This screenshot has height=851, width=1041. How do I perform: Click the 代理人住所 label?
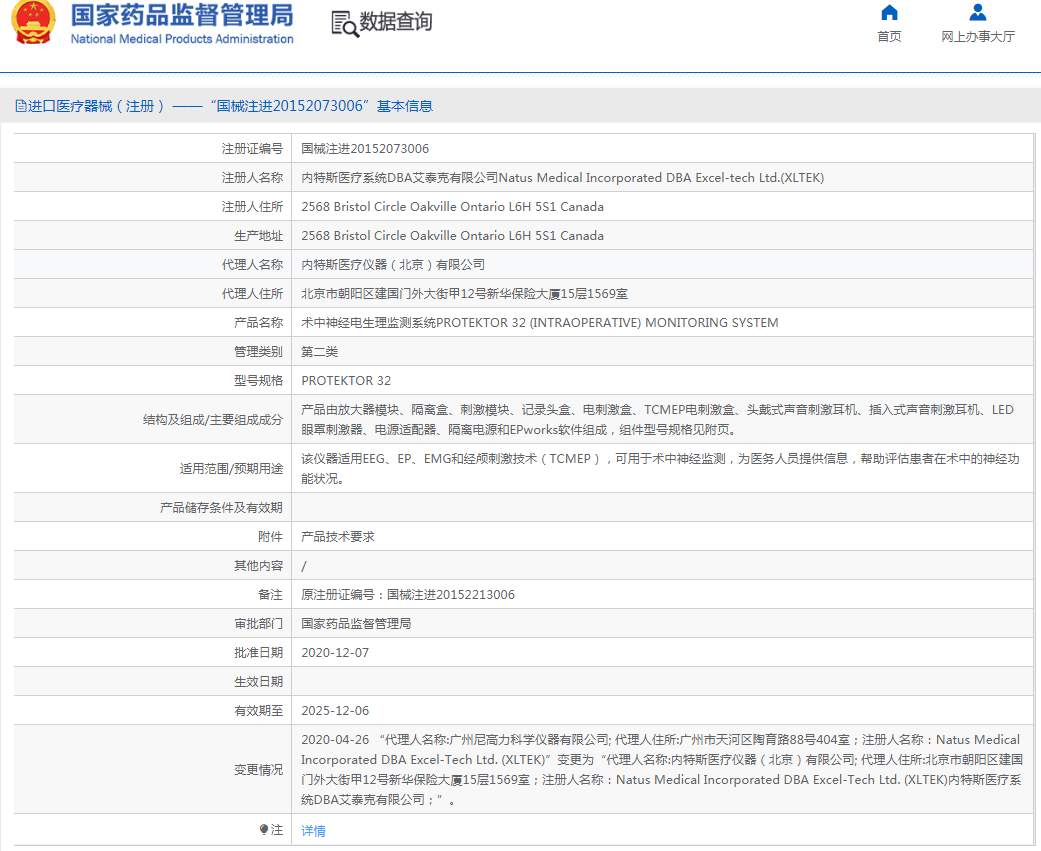coord(252,293)
